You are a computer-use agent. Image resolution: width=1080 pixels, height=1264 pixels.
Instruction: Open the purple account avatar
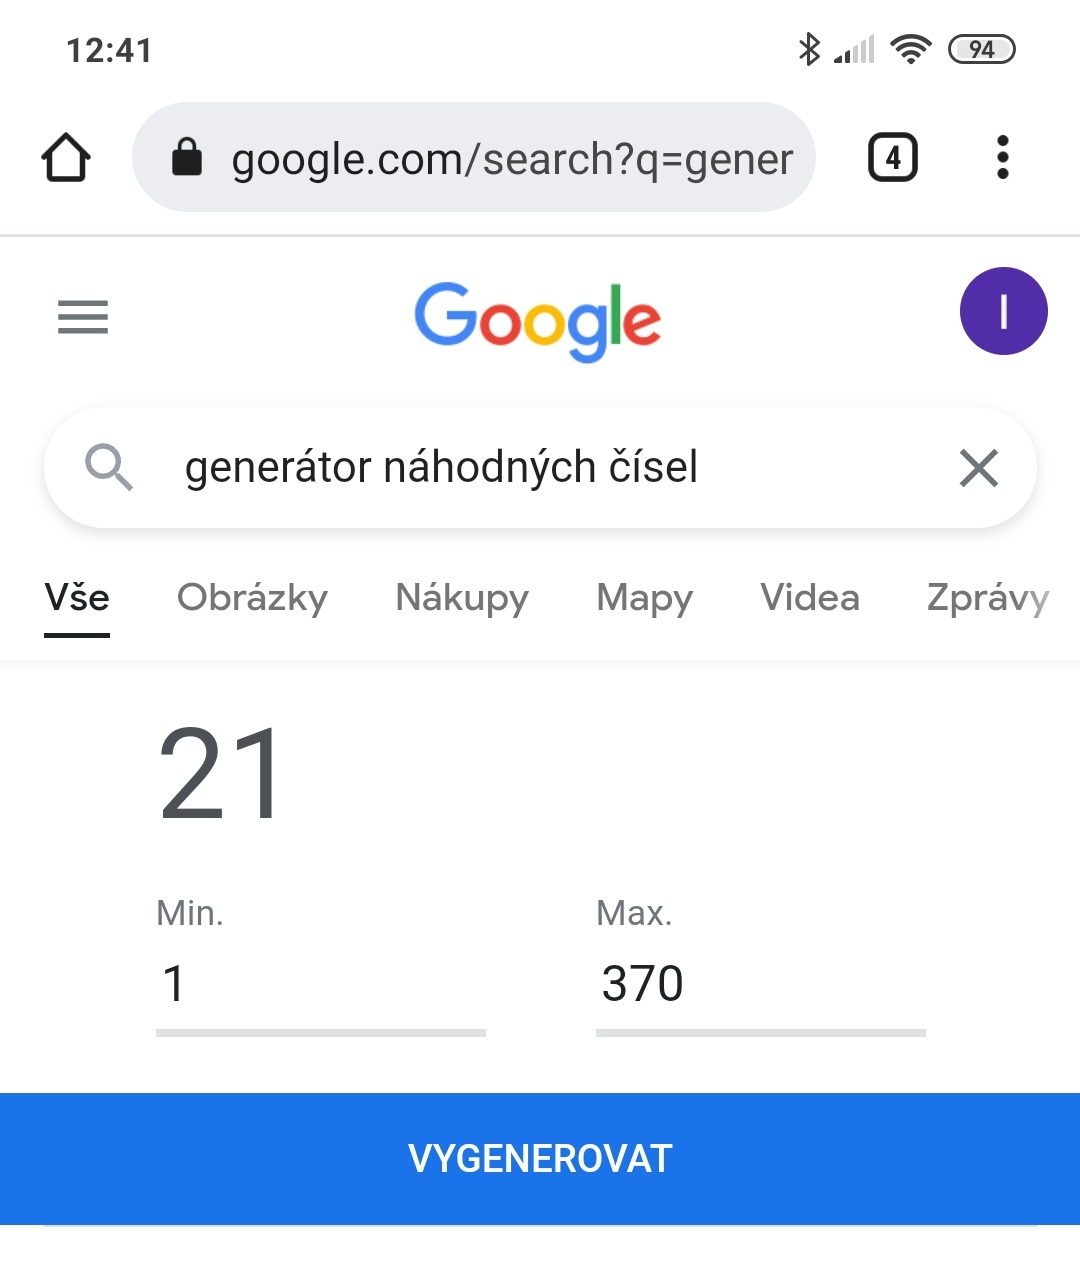tap(1003, 311)
